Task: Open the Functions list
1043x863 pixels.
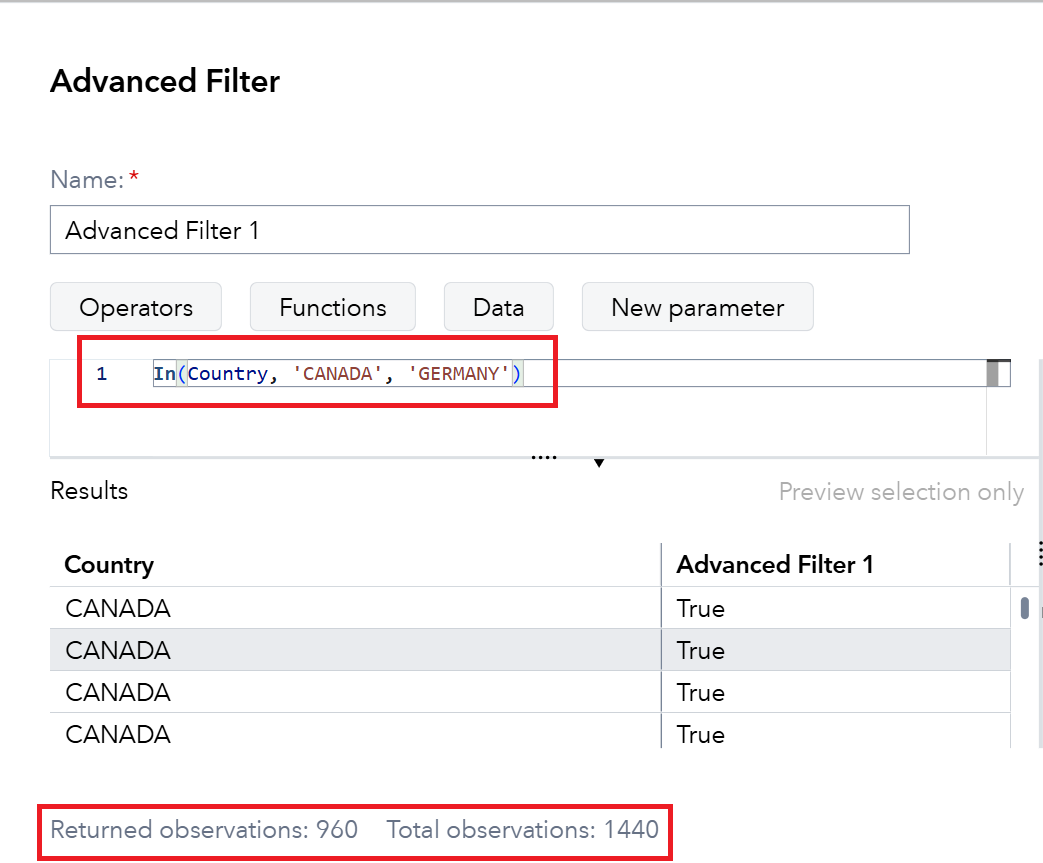Action: tap(332, 307)
